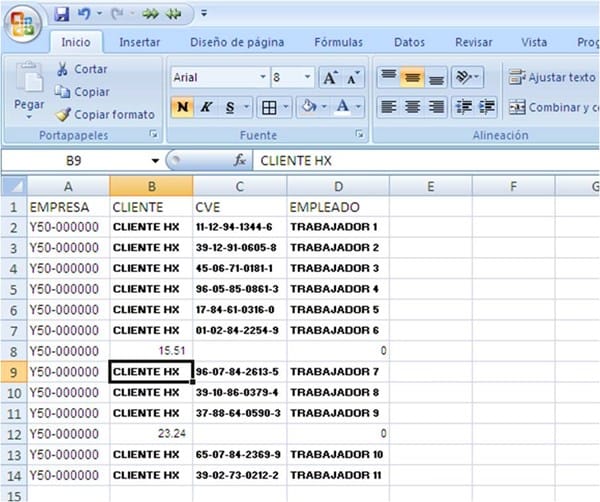This screenshot has height=502, width=600.
Task: Click the Cut scissors icon
Action: (62, 69)
